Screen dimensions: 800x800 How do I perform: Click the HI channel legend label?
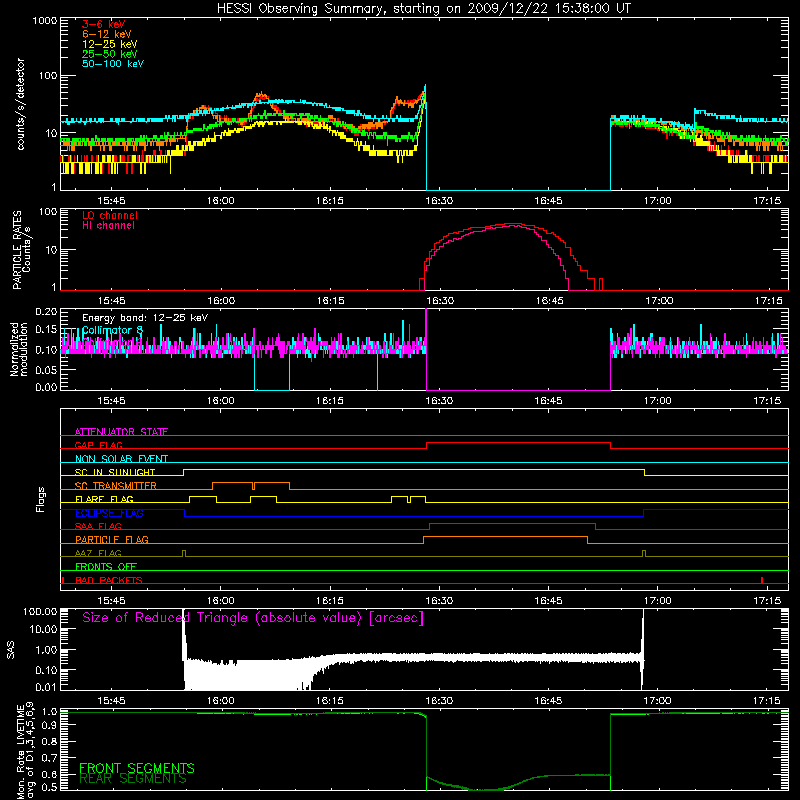[108, 226]
